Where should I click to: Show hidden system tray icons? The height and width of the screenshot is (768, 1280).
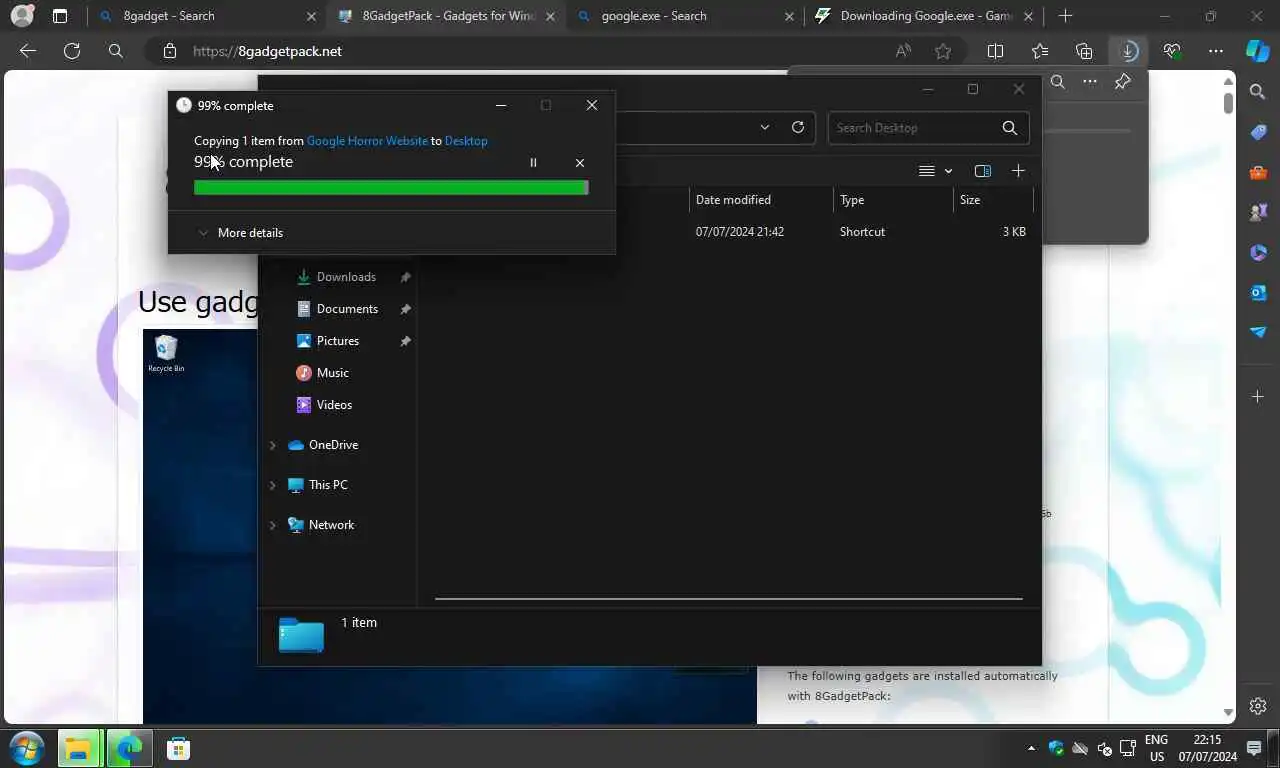pos(1031,748)
